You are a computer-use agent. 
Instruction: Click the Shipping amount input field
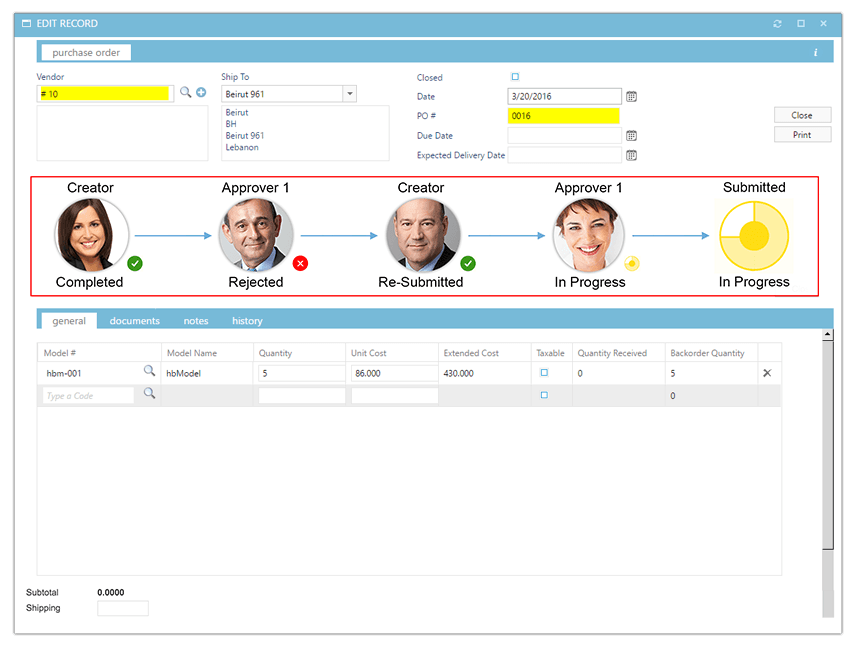pos(122,607)
